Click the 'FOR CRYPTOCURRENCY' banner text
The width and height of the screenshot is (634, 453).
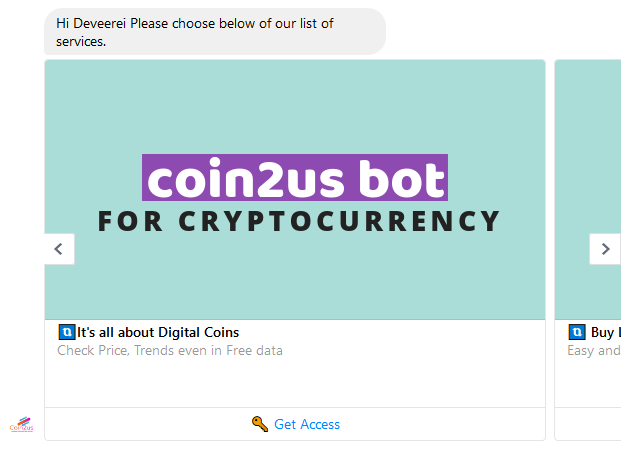(x=299, y=221)
